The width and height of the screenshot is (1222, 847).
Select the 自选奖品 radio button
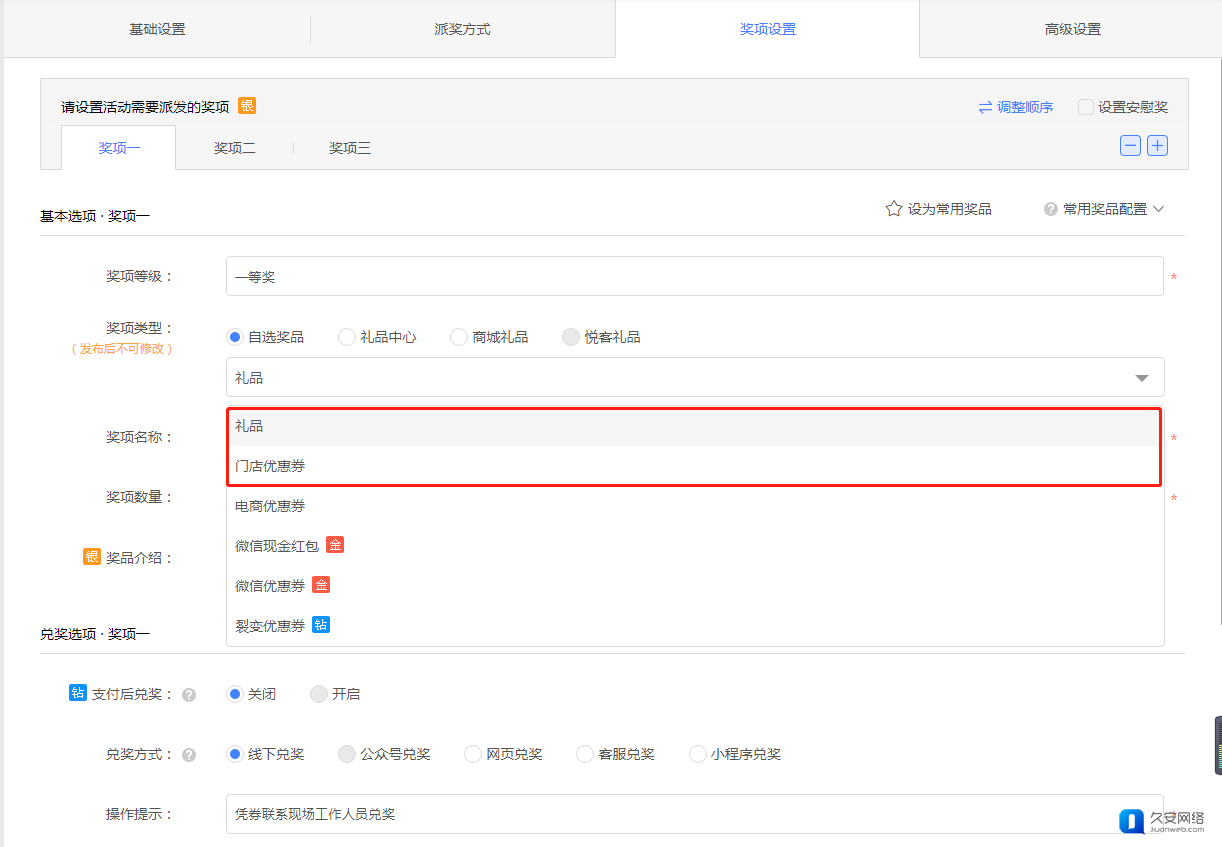pyautogui.click(x=236, y=337)
